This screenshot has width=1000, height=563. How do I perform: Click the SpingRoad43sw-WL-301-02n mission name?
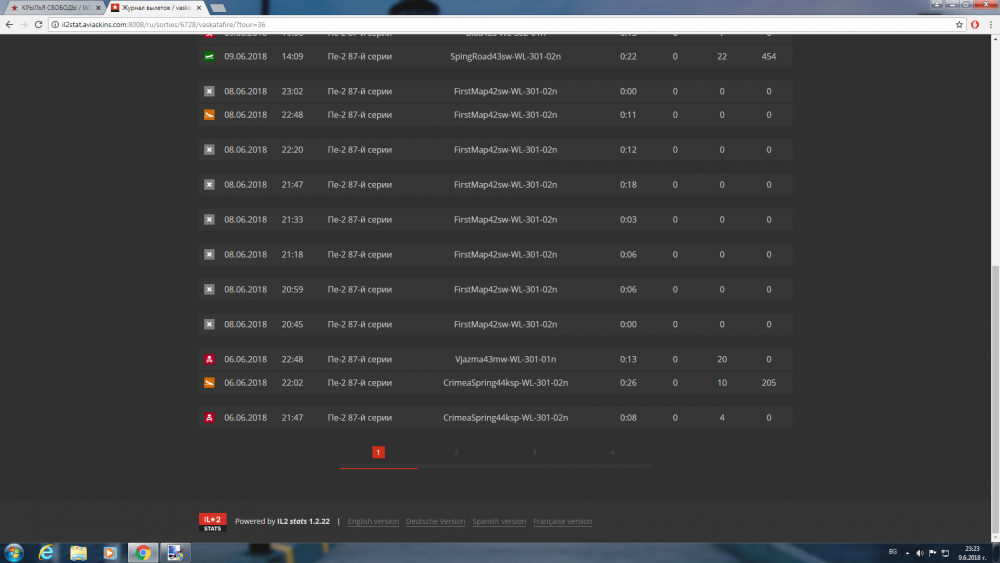(505, 56)
